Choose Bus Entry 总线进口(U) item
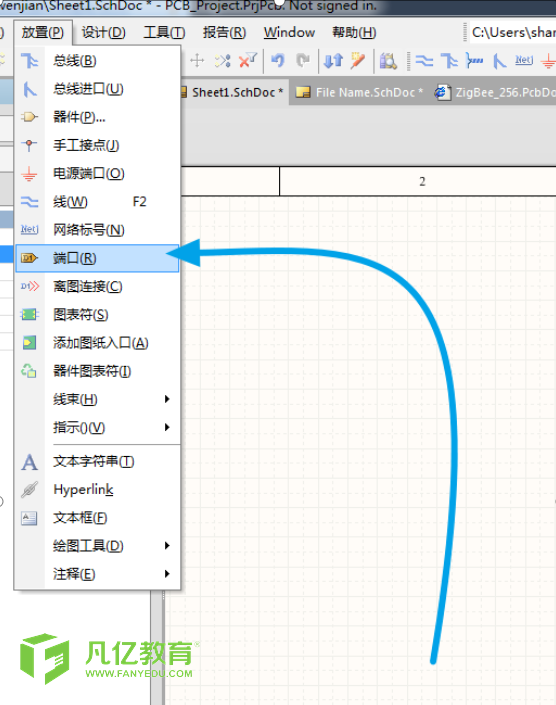556x705 pixels. point(97,89)
